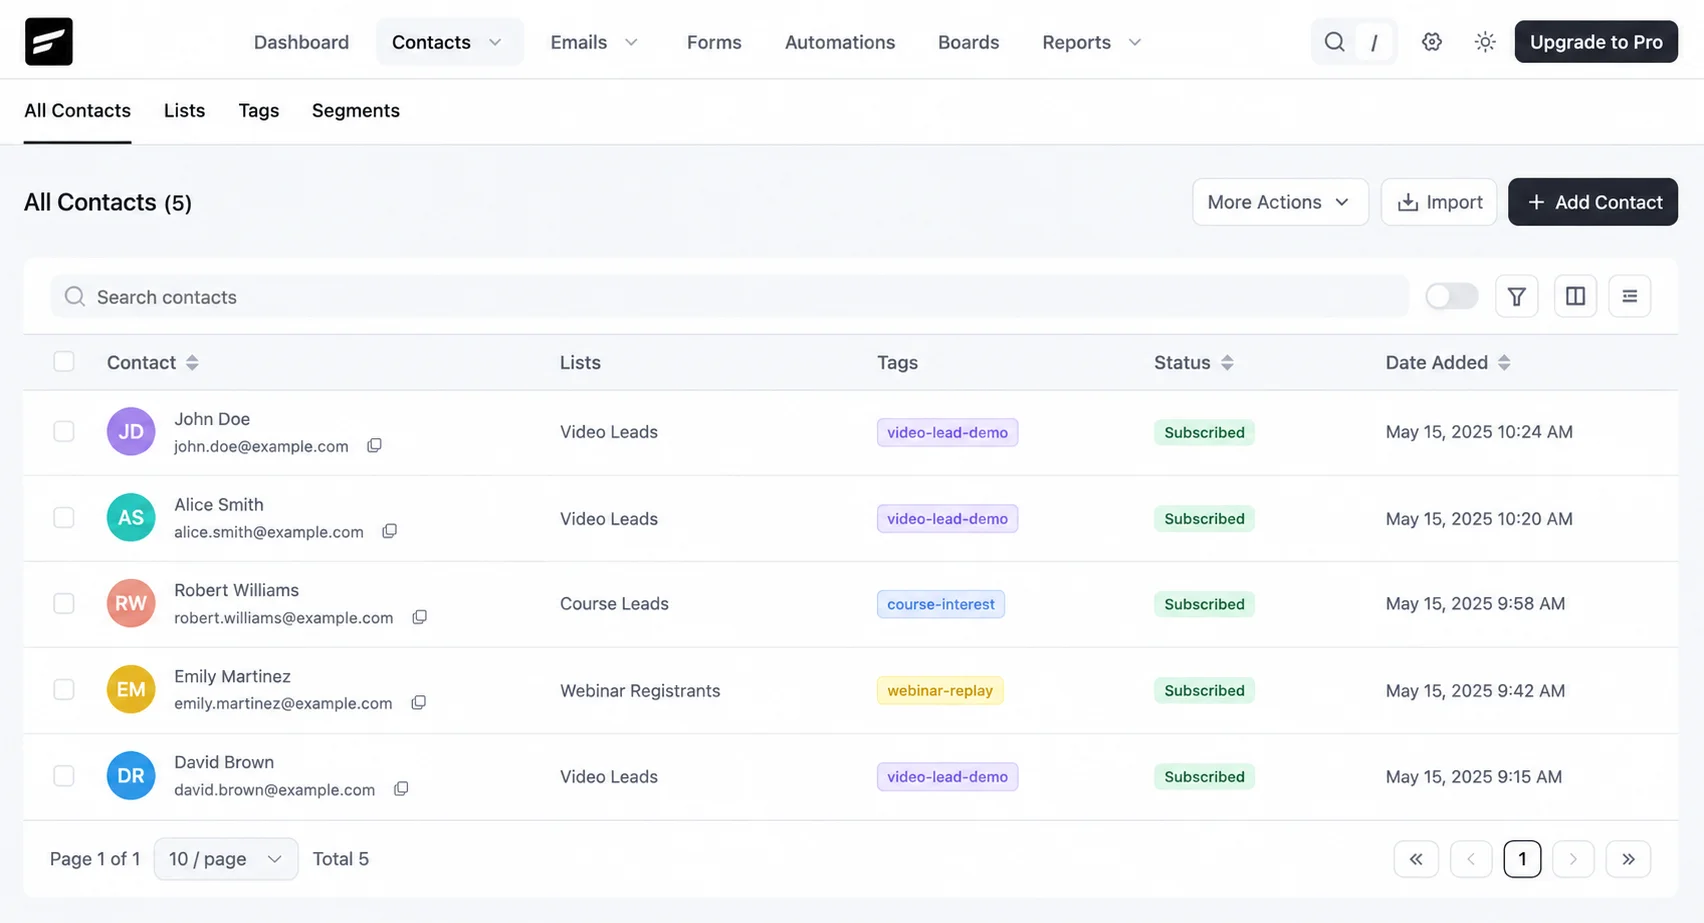The image size is (1704, 923).
Task: Open the 10 / page selector
Action: (x=226, y=859)
